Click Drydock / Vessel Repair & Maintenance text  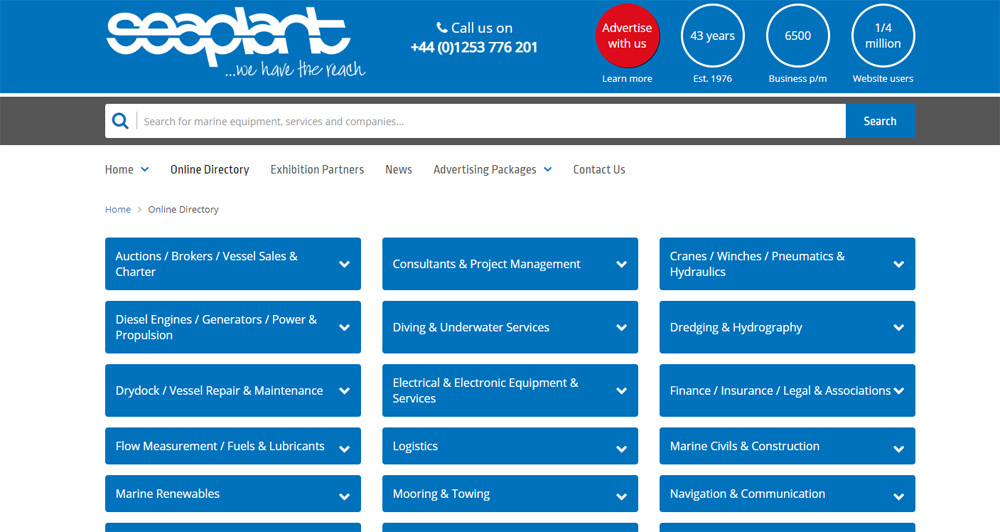[219, 390]
